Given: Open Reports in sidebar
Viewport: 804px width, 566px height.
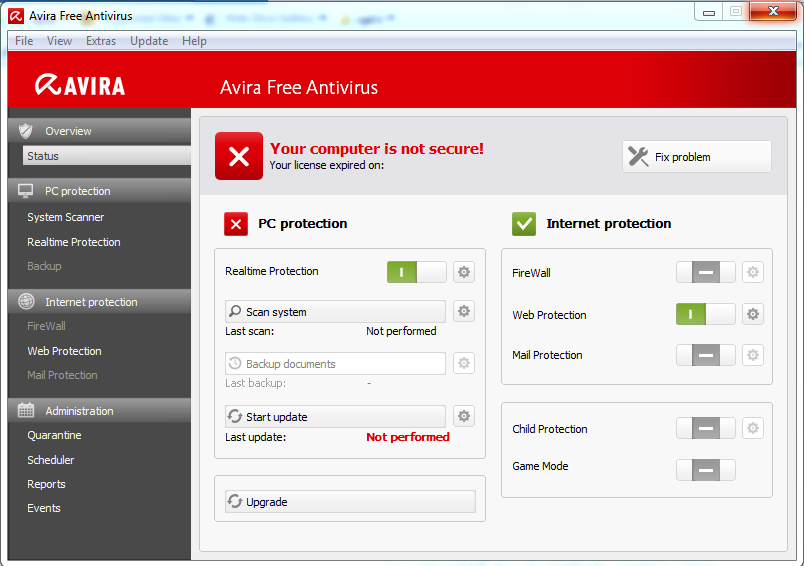Looking at the screenshot, I should click(x=46, y=484).
